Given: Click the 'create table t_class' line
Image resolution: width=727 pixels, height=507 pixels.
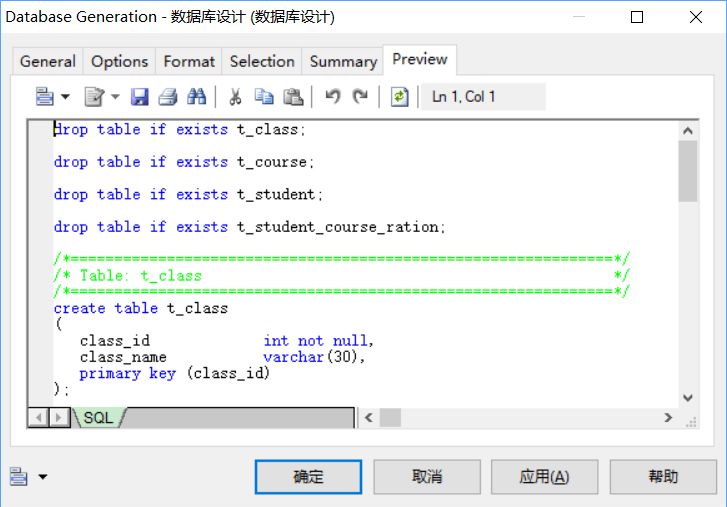Looking at the screenshot, I should click(141, 308).
